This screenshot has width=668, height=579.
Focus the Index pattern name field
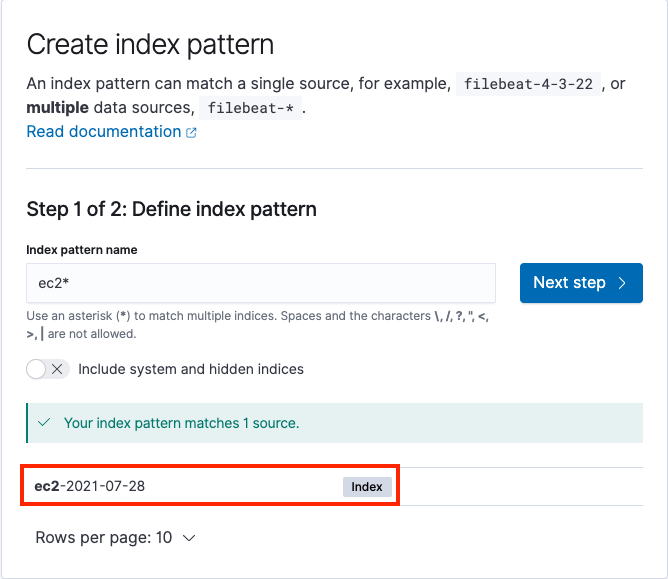click(261, 283)
